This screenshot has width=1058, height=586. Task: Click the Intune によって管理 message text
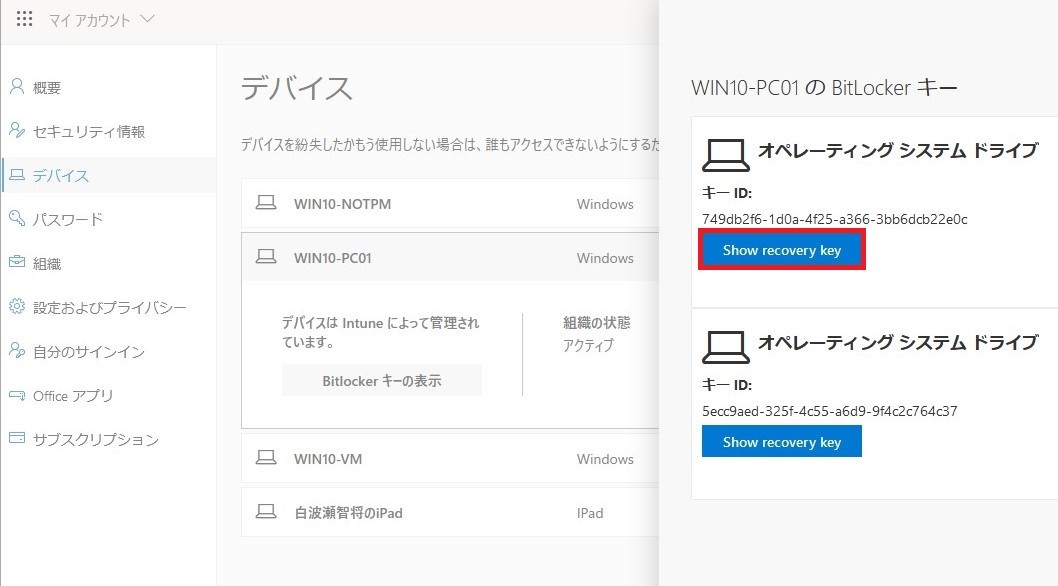tap(381, 332)
